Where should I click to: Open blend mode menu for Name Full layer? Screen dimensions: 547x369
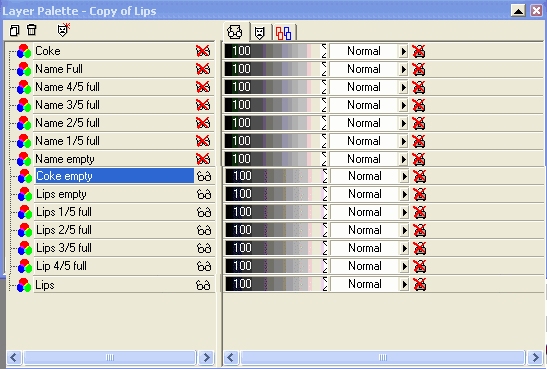coord(403,69)
